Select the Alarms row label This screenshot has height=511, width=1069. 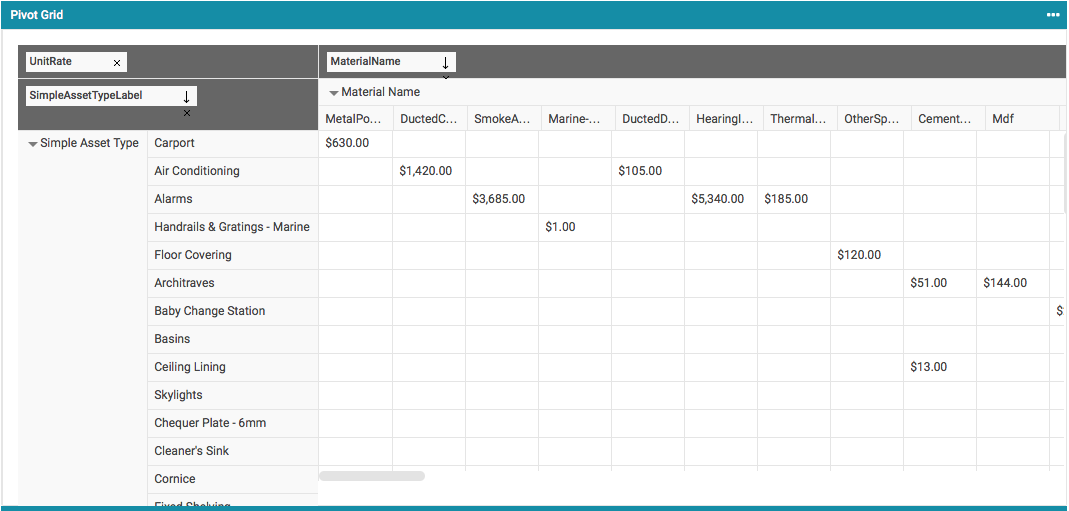click(x=232, y=199)
